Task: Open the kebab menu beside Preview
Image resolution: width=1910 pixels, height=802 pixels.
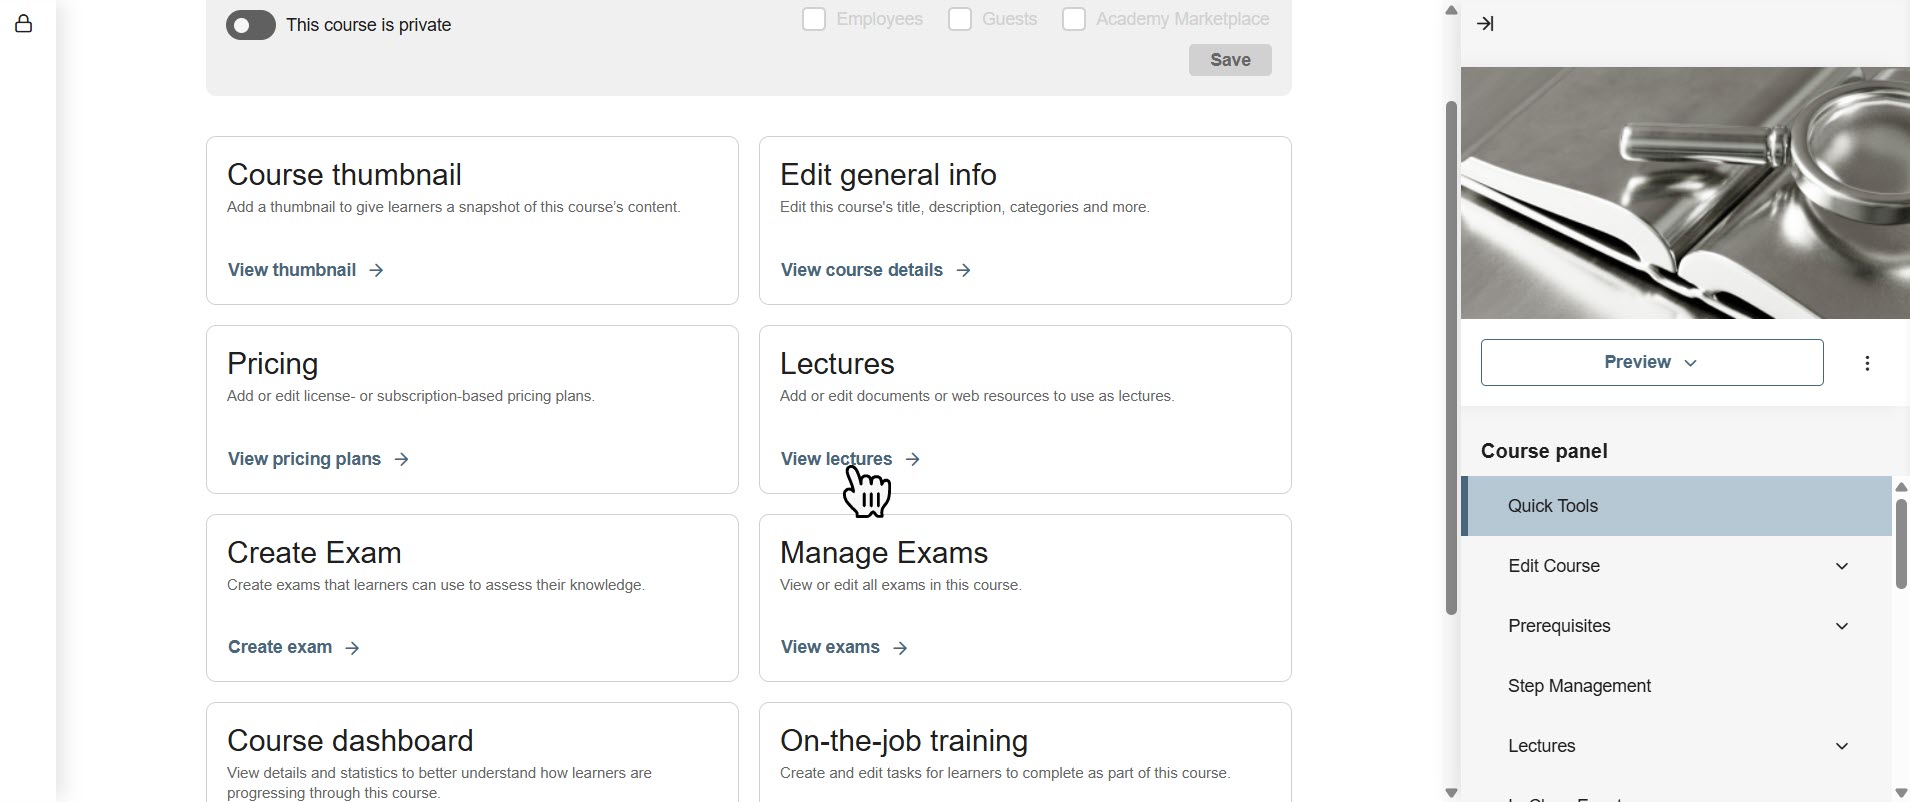Action: (1868, 362)
